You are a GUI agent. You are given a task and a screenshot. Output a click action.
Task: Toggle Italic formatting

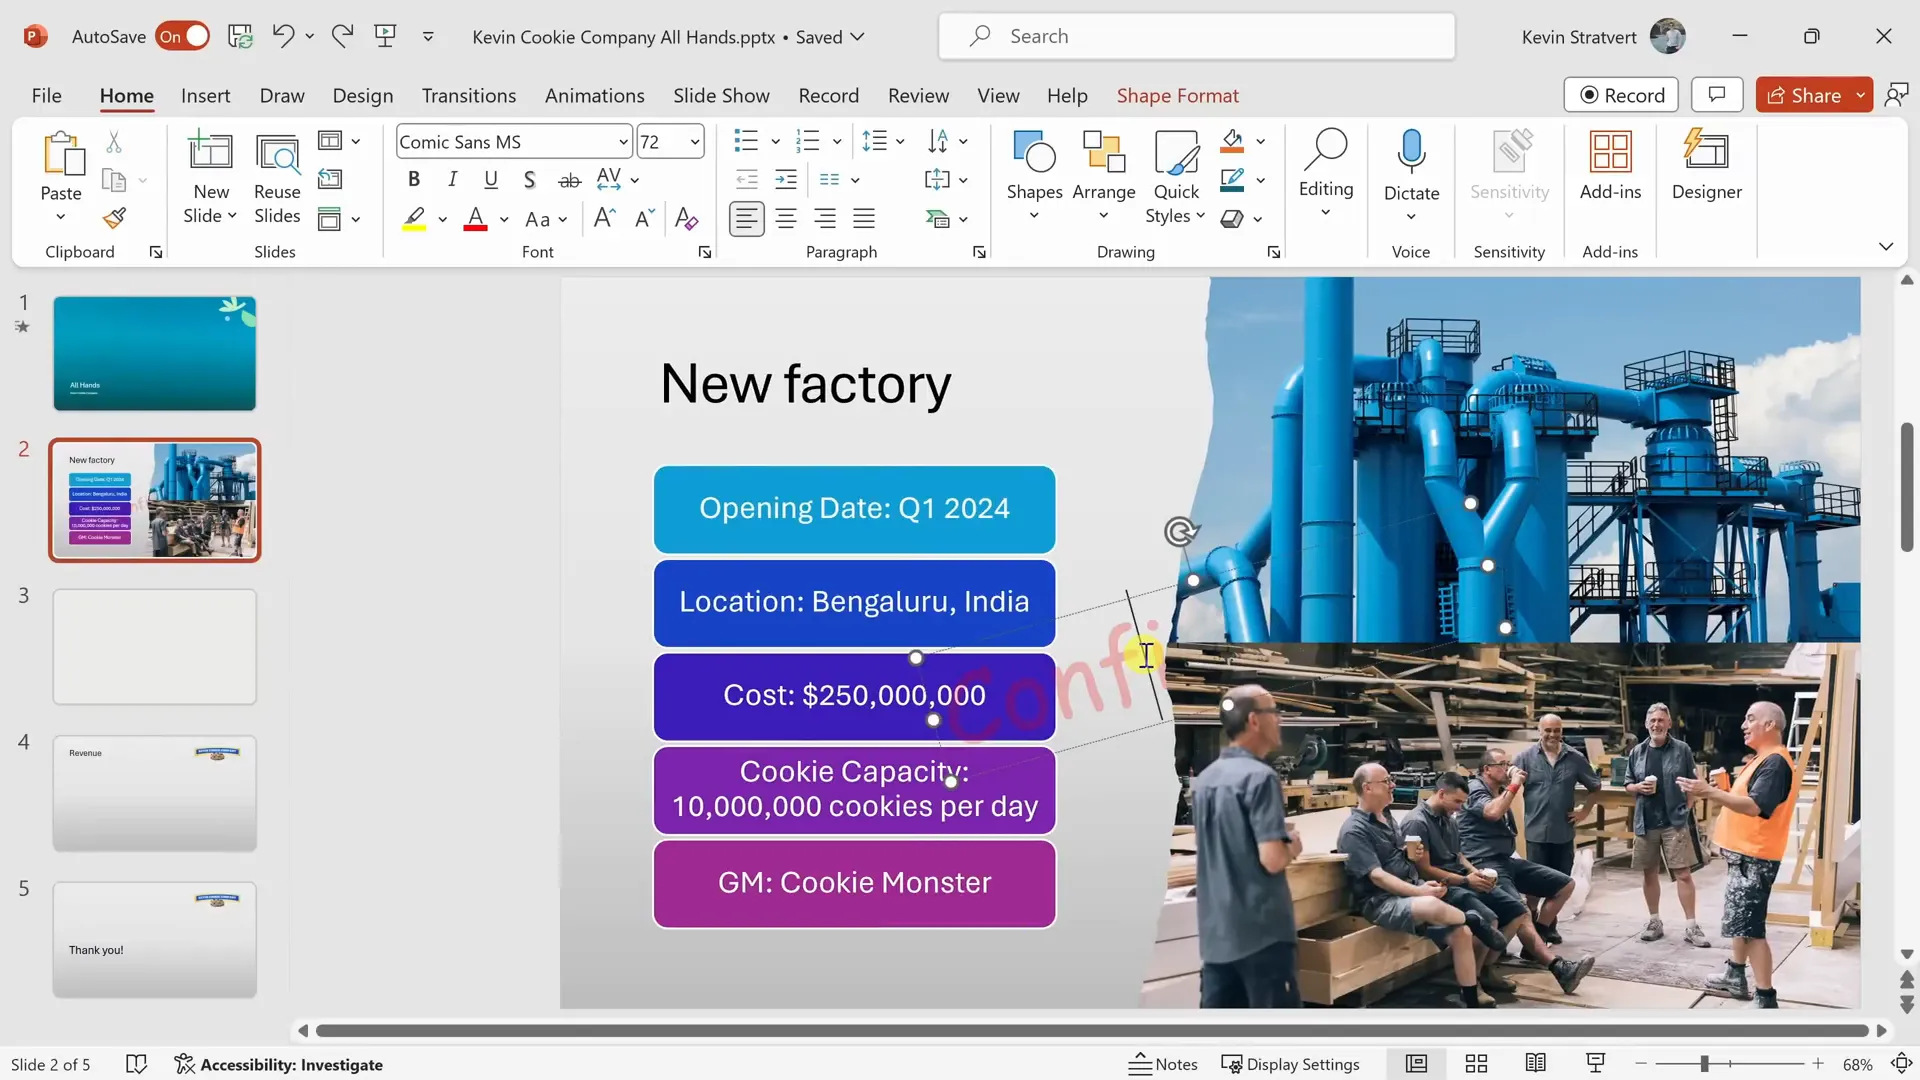[453, 180]
